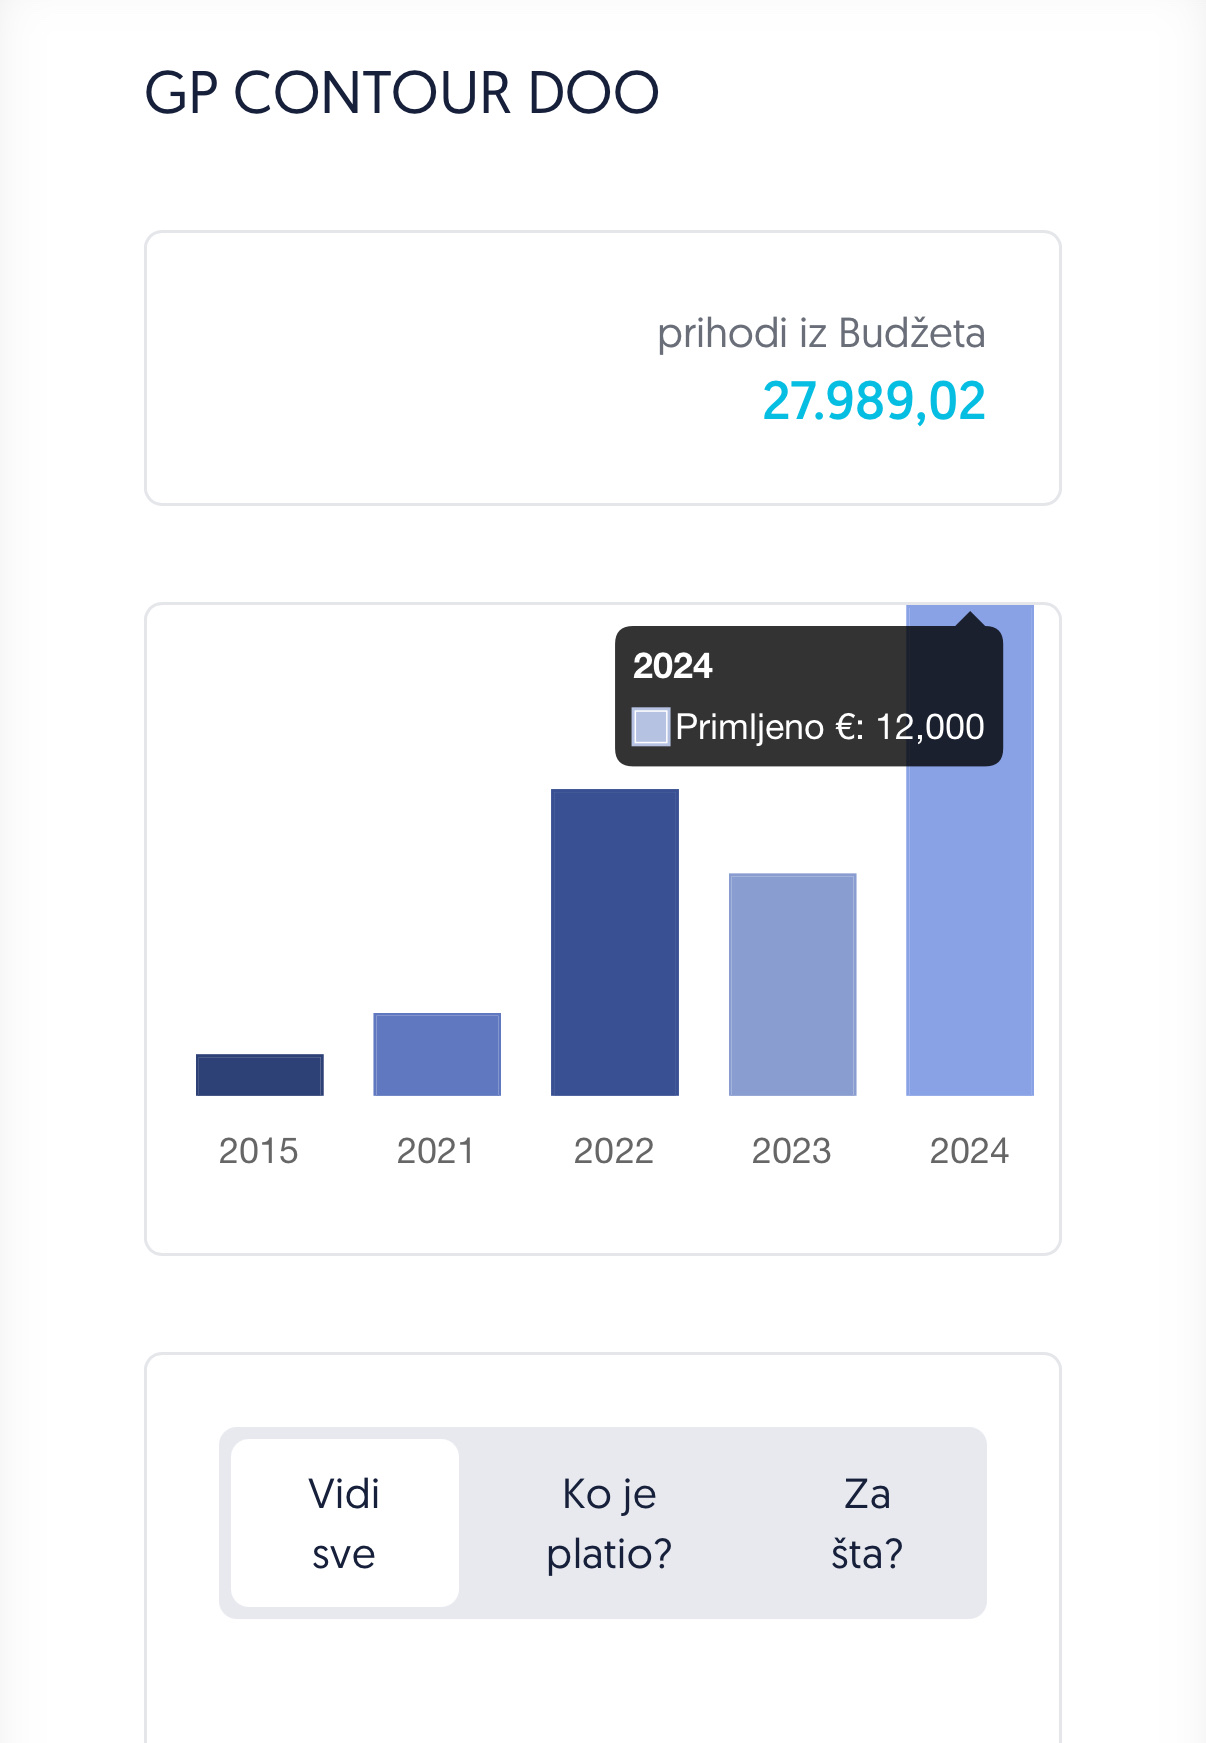Click the highlighted 2024 bar
This screenshot has height=1743, width=1206.
pos(970,930)
